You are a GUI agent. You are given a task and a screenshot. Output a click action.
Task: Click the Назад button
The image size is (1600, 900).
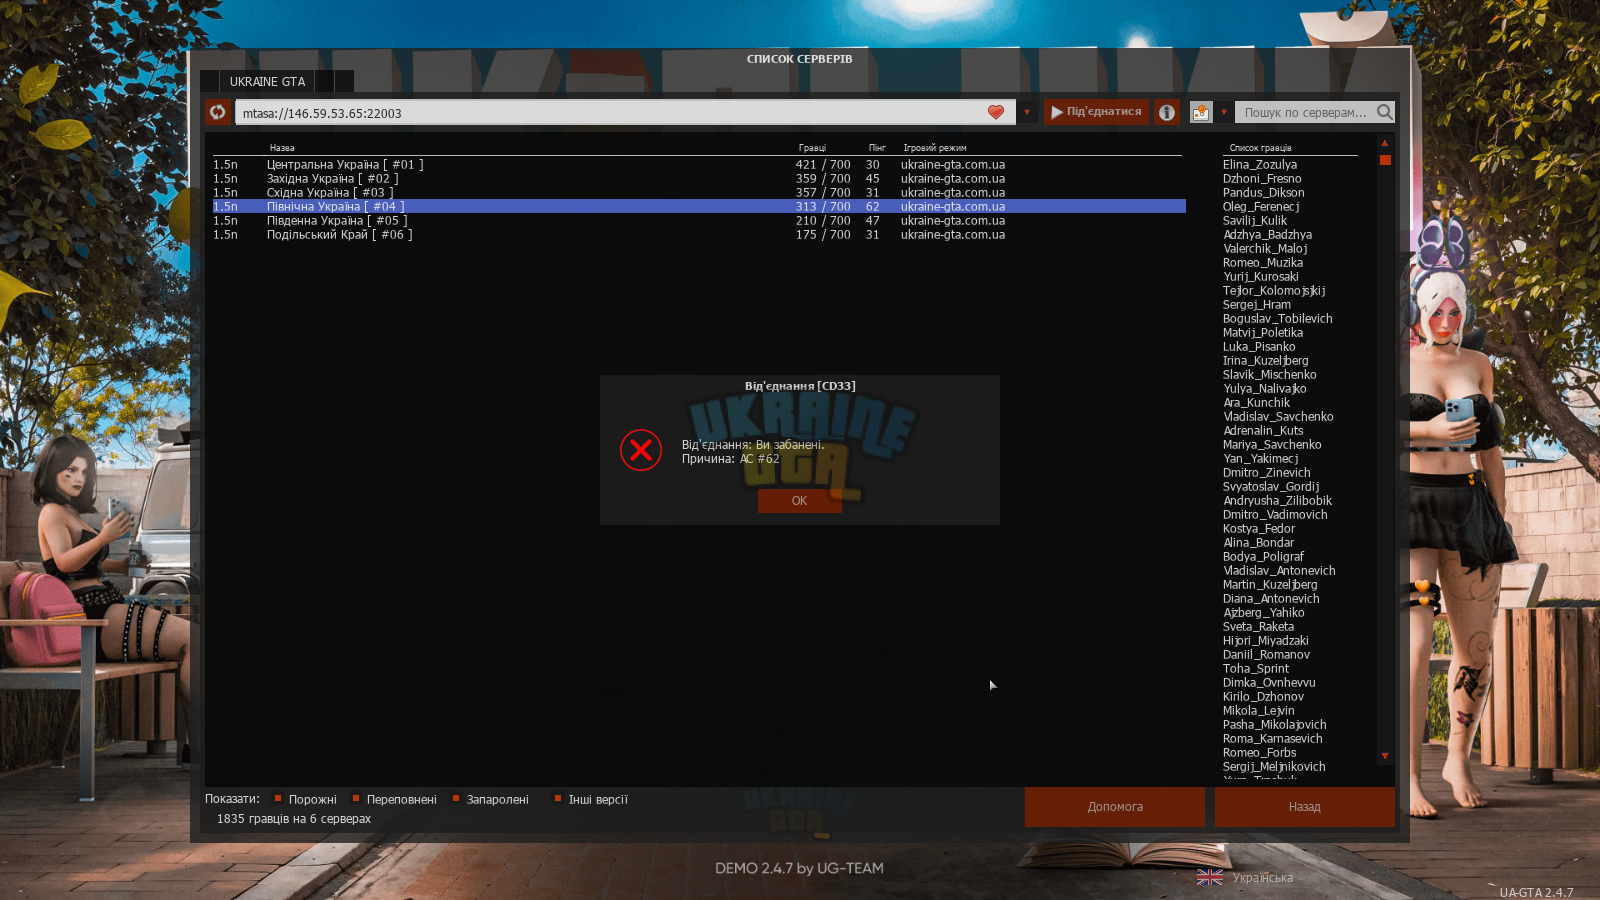(x=1304, y=807)
